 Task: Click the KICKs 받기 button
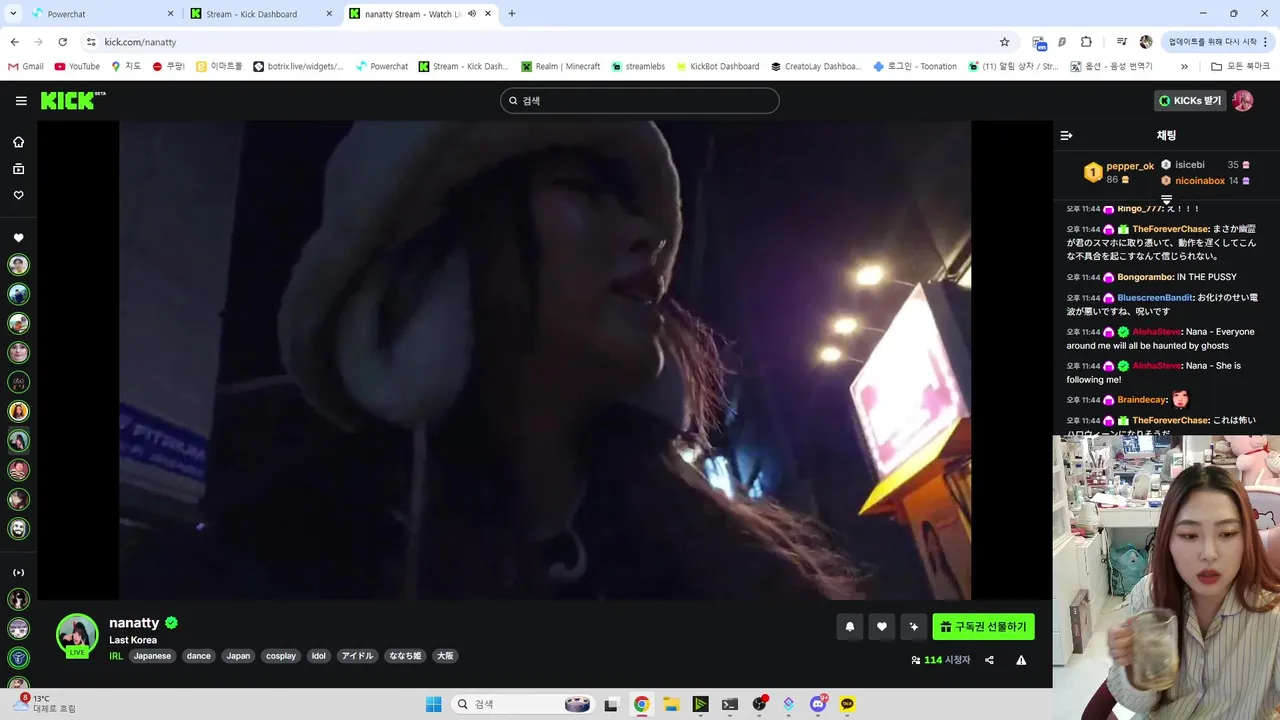1189,101
